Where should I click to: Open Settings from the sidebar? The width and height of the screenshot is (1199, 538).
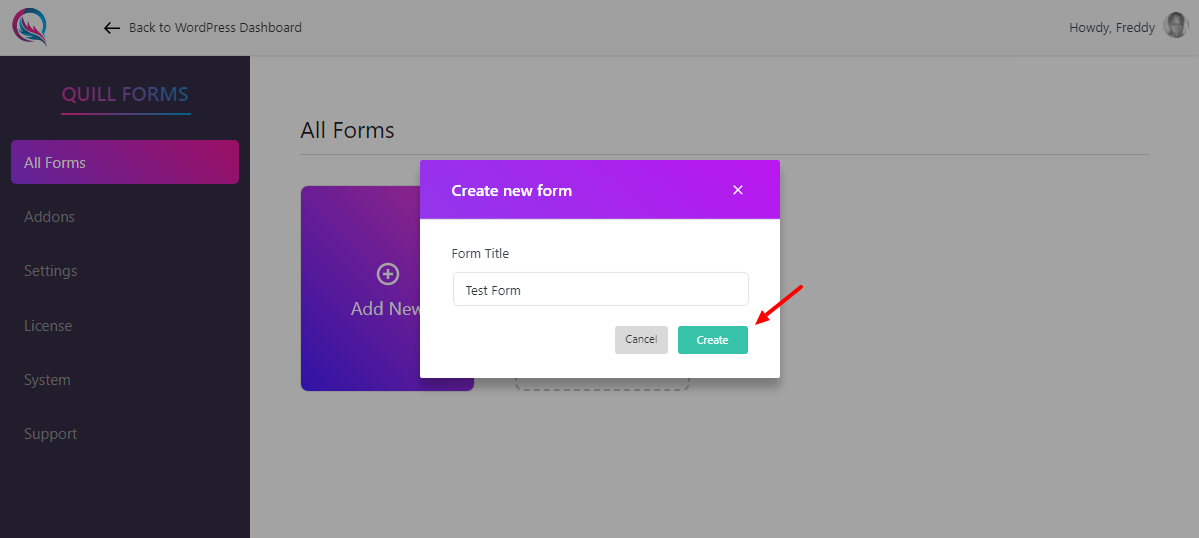click(51, 271)
